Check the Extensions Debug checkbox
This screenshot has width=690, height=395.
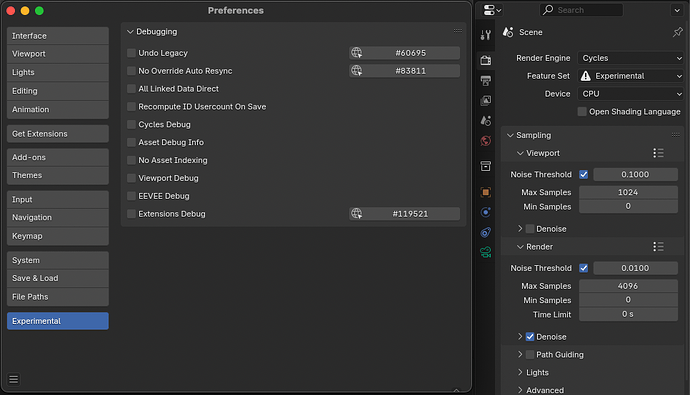click(x=131, y=214)
